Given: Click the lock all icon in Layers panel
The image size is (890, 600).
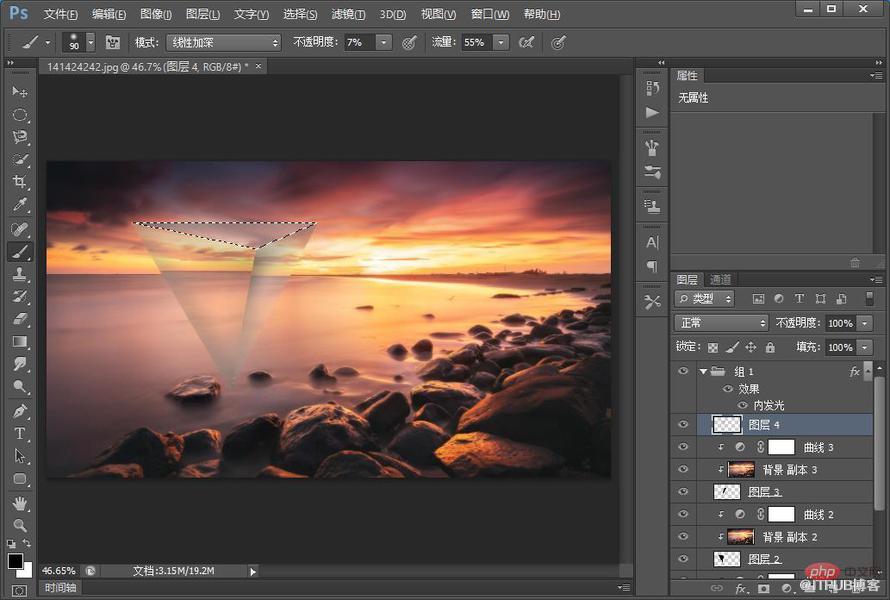Looking at the screenshot, I should [770, 347].
